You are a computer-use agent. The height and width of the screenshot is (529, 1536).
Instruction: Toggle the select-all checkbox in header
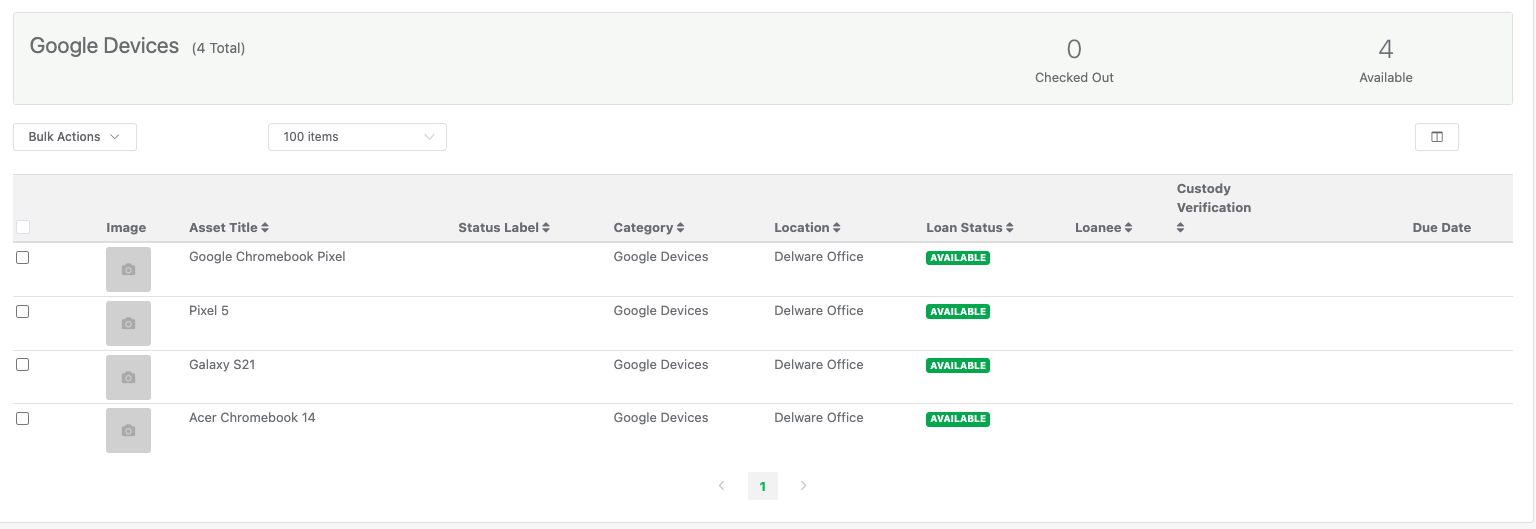pos(22,228)
